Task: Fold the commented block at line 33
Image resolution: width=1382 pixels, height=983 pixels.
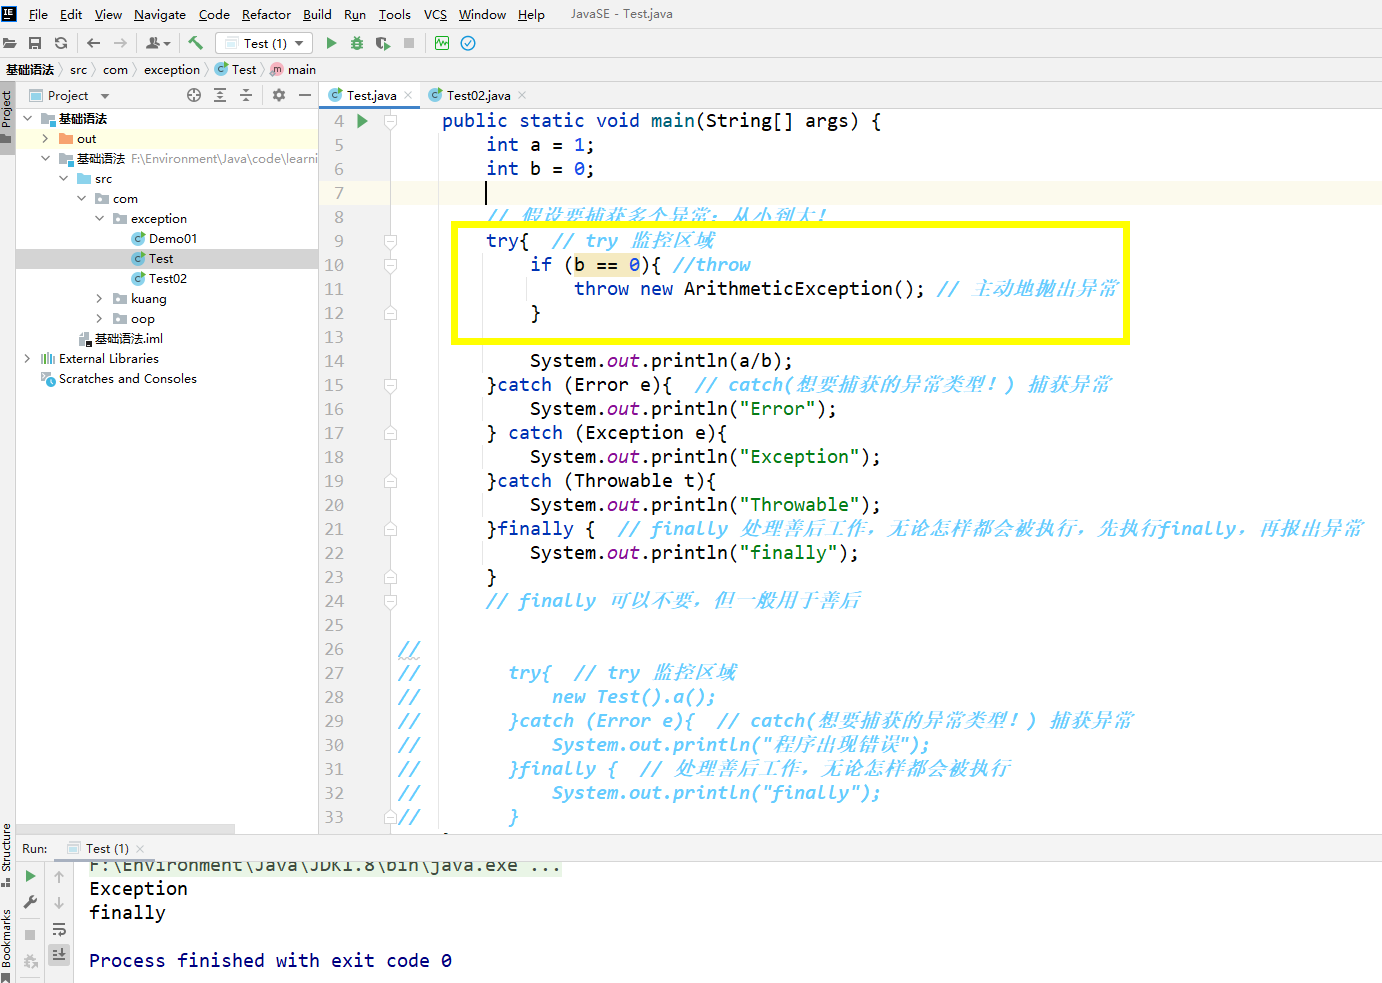Action: pos(391,817)
